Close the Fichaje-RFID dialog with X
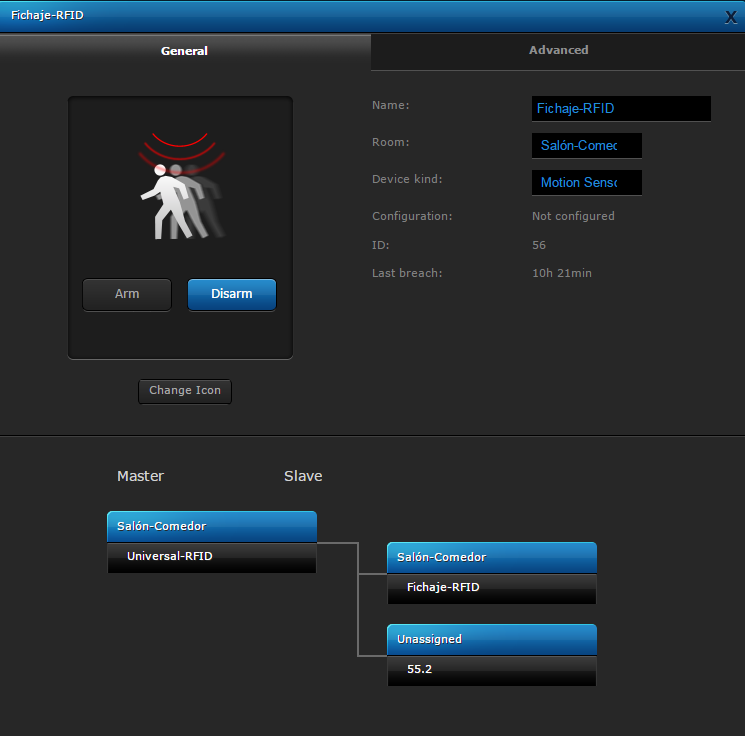The height and width of the screenshot is (736, 745). (x=731, y=18)
